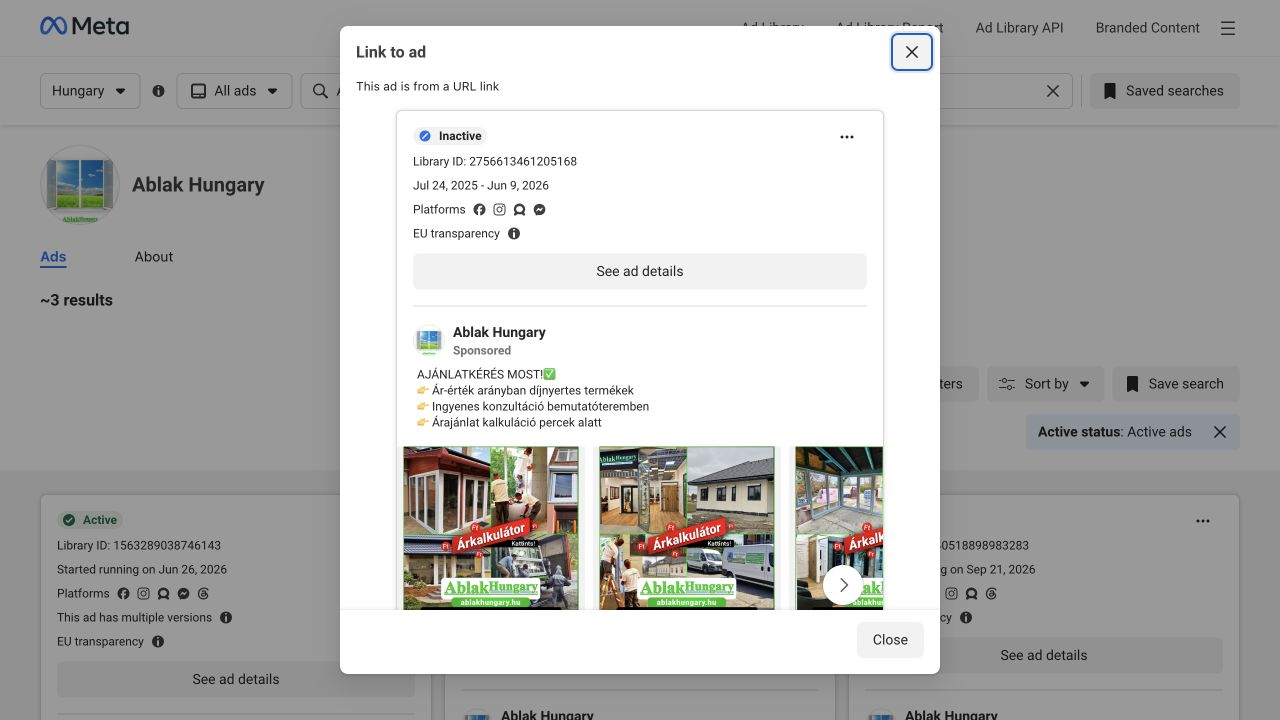Click date range Jul 24, 2025 - Jun 9, 2026
The width and height of the screenshot is (1280, 720).
(481, 185)
